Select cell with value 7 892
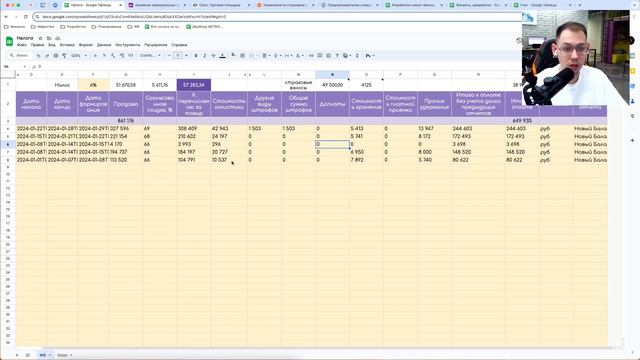This screenshot has width=640, height=360. tap(366, 160)
